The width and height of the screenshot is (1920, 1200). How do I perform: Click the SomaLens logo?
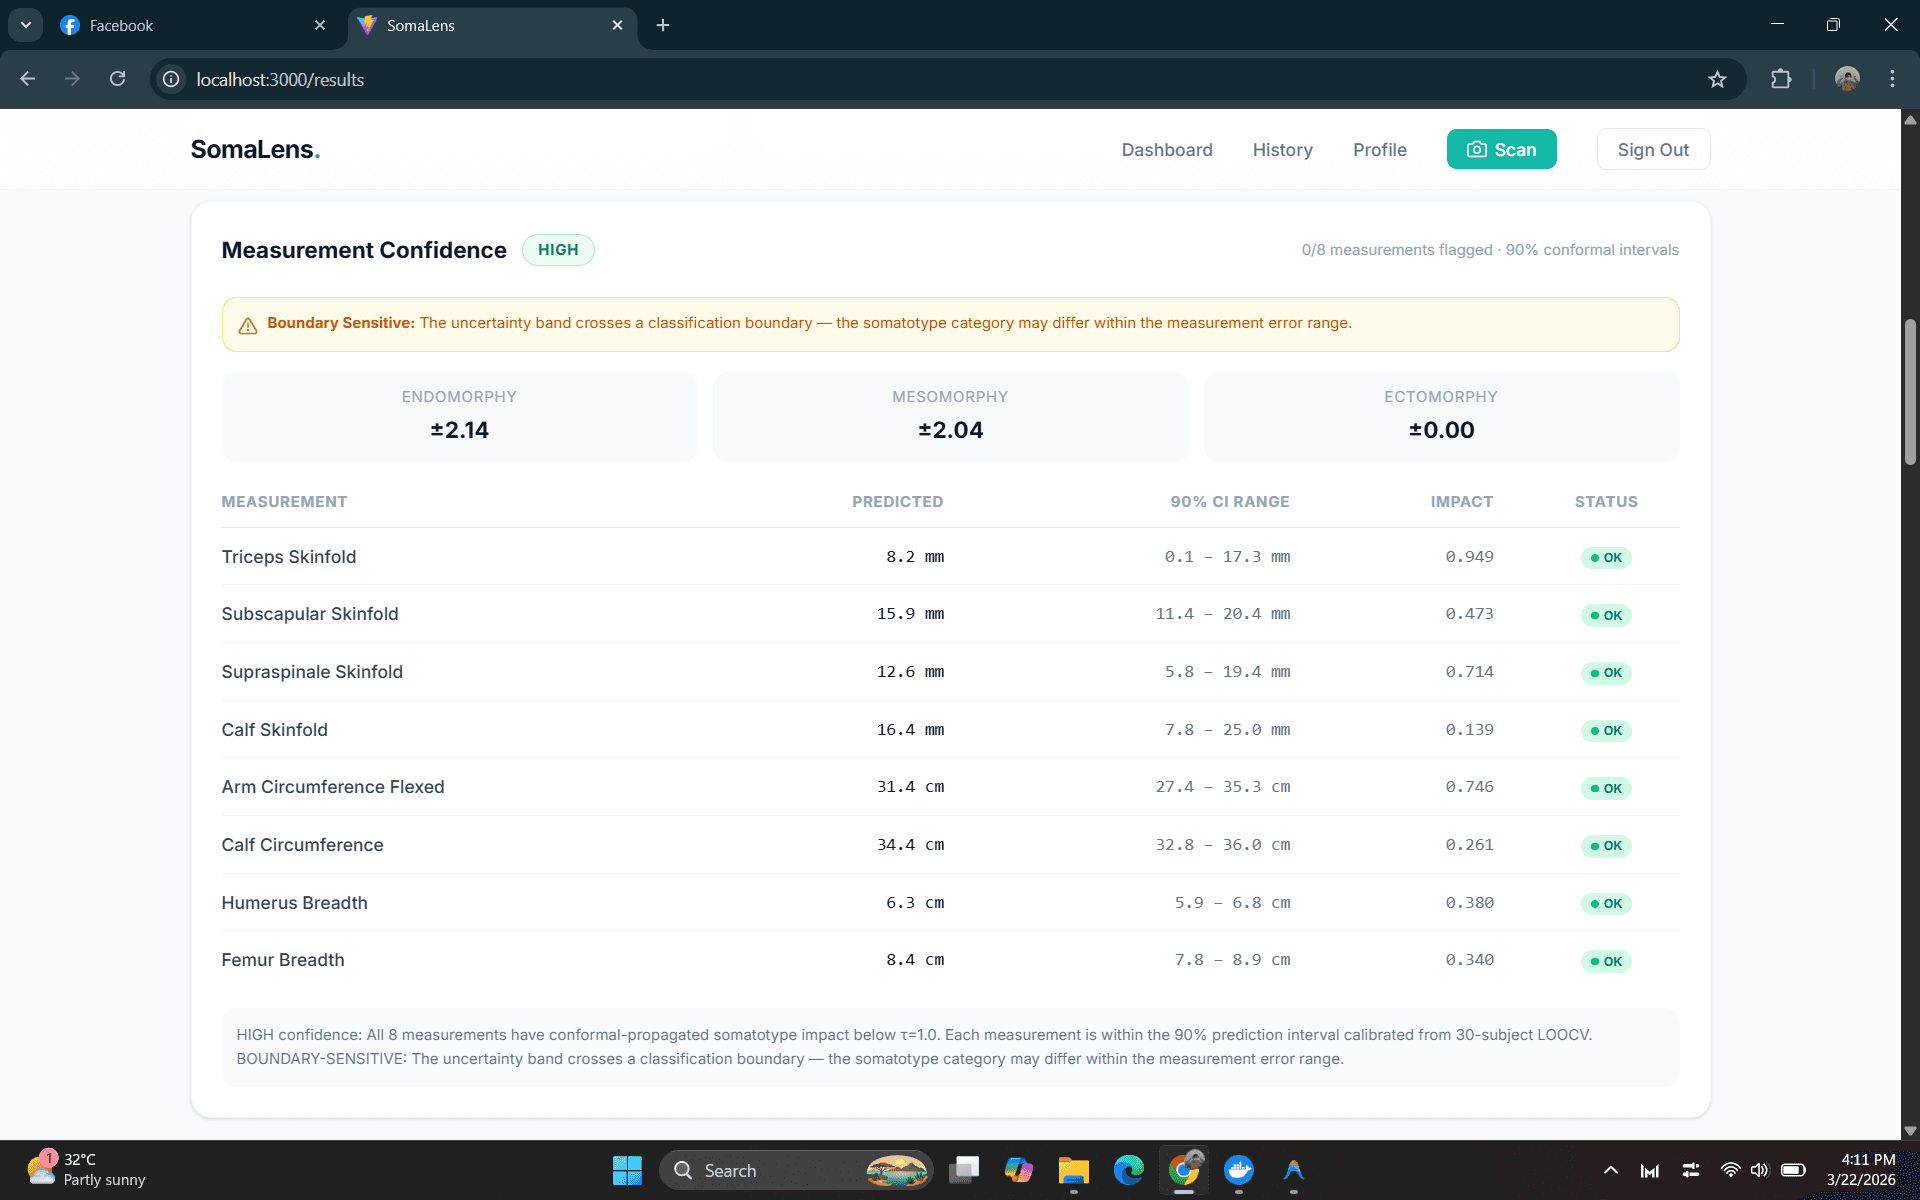tap(255, 149)
